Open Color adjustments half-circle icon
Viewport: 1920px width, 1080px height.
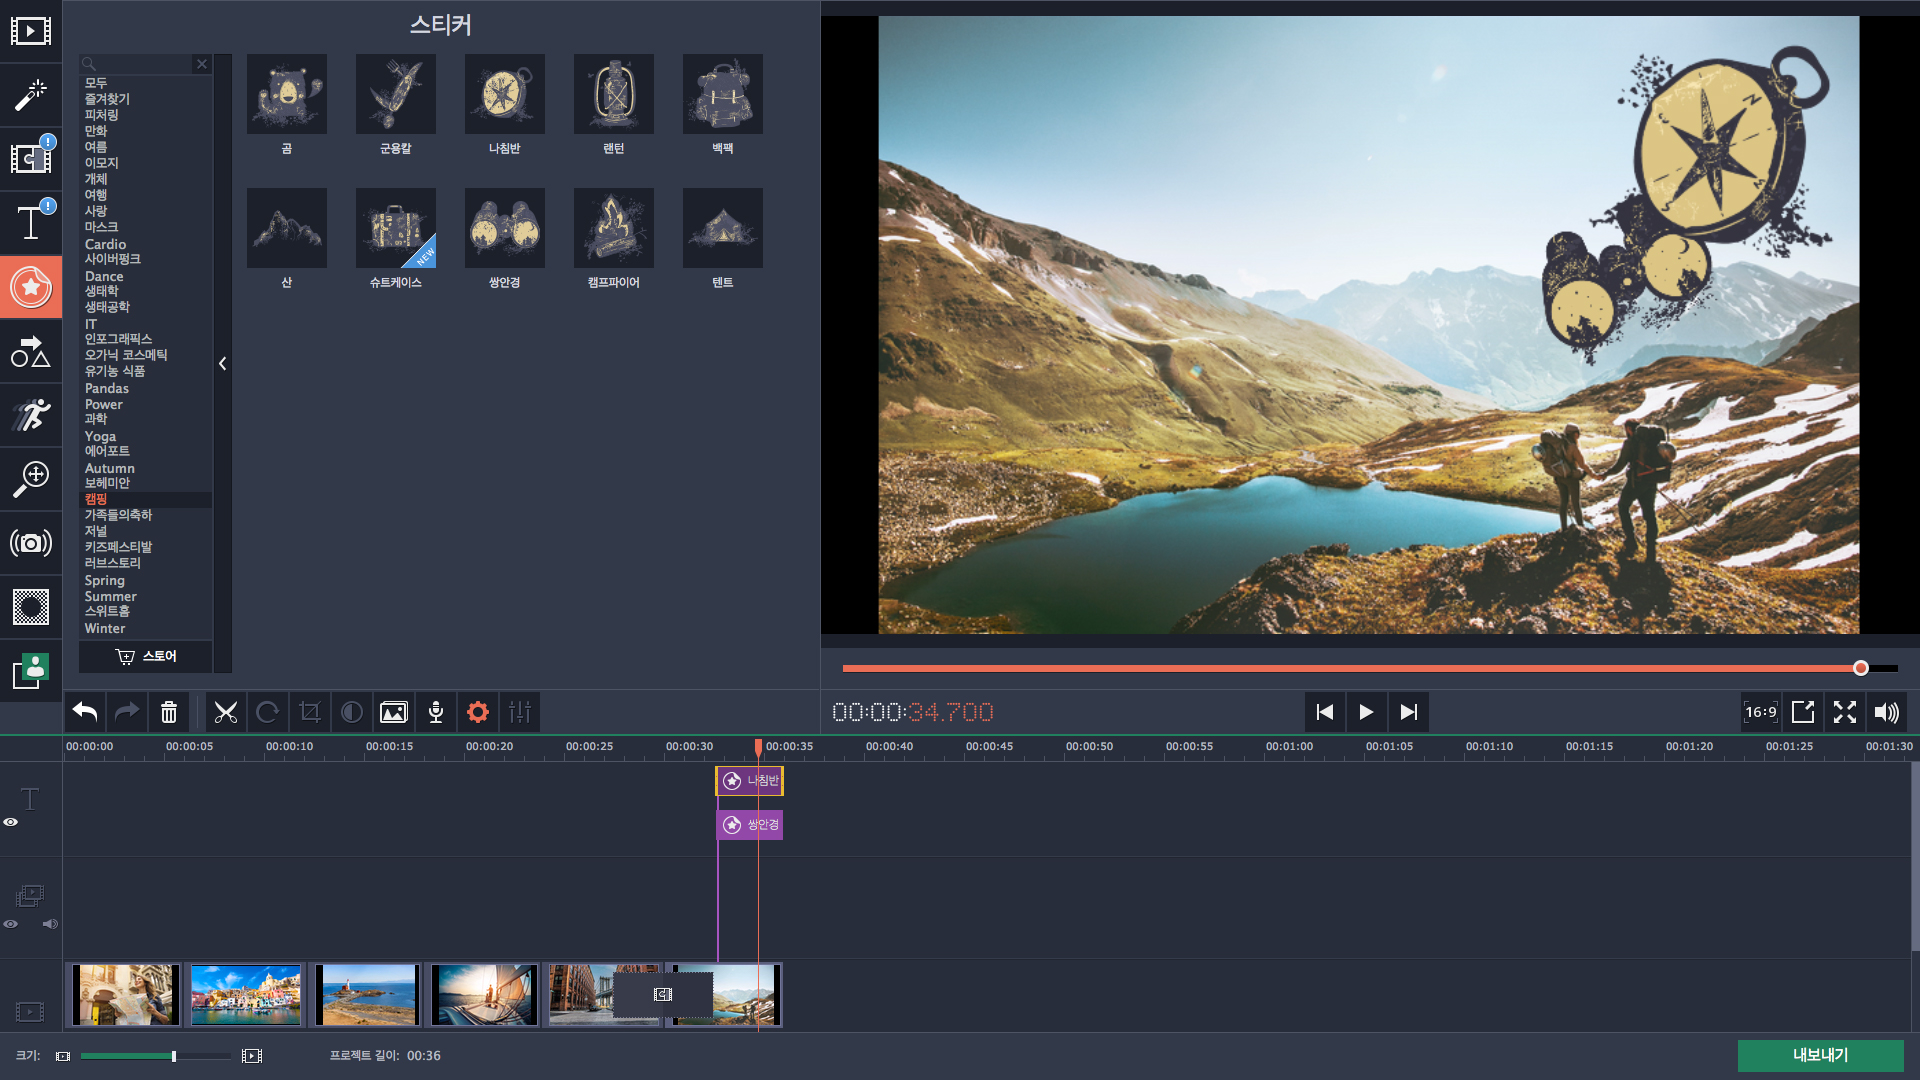(x=352, y=712)
